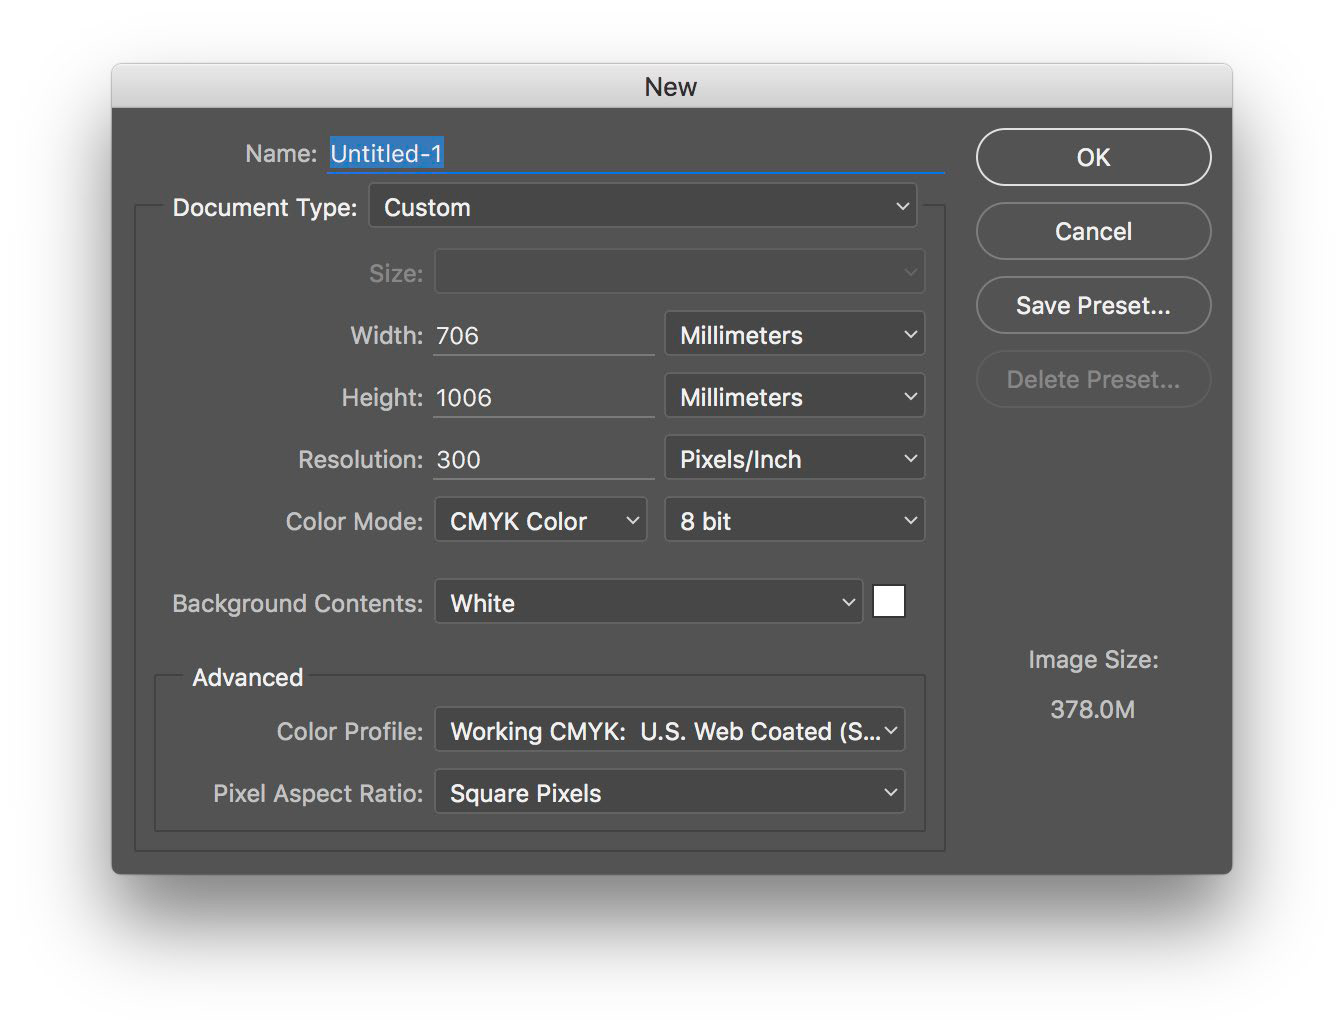The width and height of the screenshot is (1344, 1034).
Task: Open the 8 bit depth dropdown
Action: [x=794, y=521]
